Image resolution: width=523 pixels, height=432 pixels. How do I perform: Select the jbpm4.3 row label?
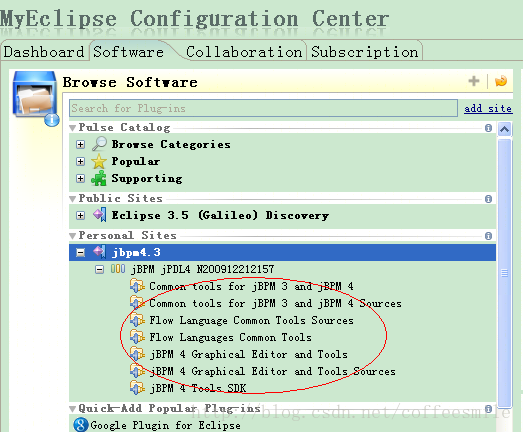point(136,253)
